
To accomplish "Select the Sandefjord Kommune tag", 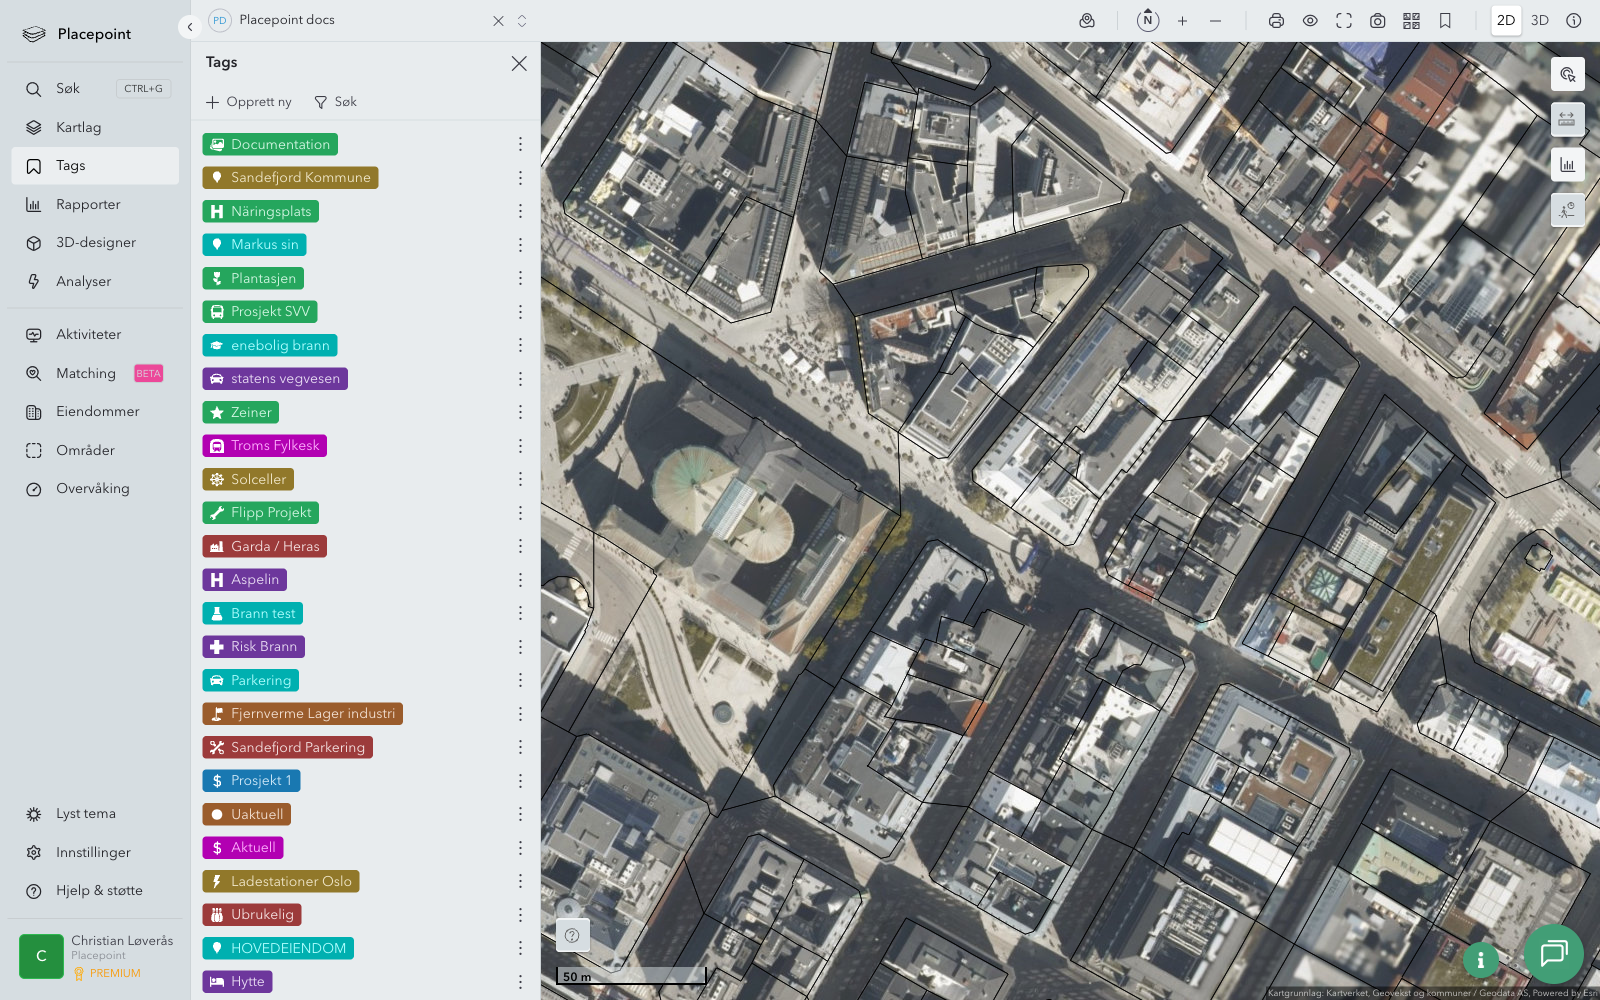I will click(290, 178).
